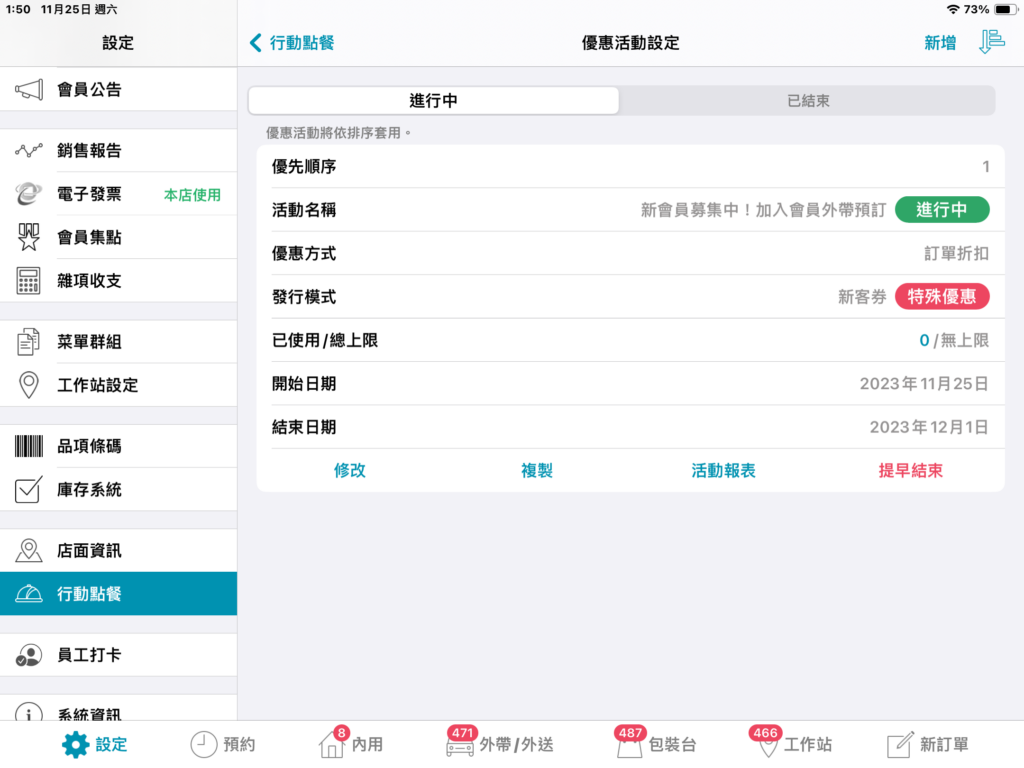Image resolution: width=1024 pixels, height=768 pixels.
Task: Click the map pin icon for 工作站設定
Action: tap(29, 385)
